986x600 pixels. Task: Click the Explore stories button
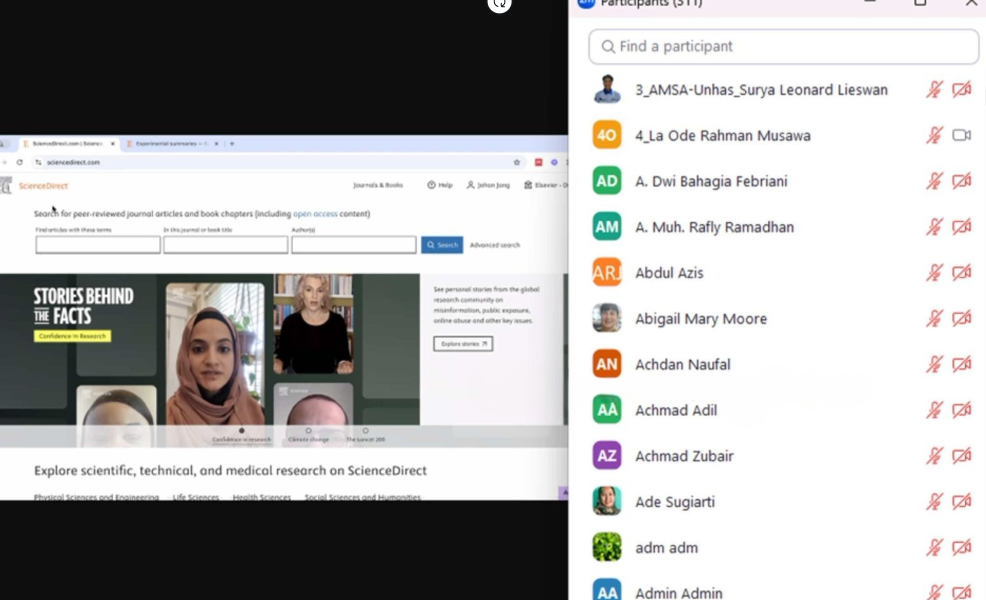coord(462,344)
